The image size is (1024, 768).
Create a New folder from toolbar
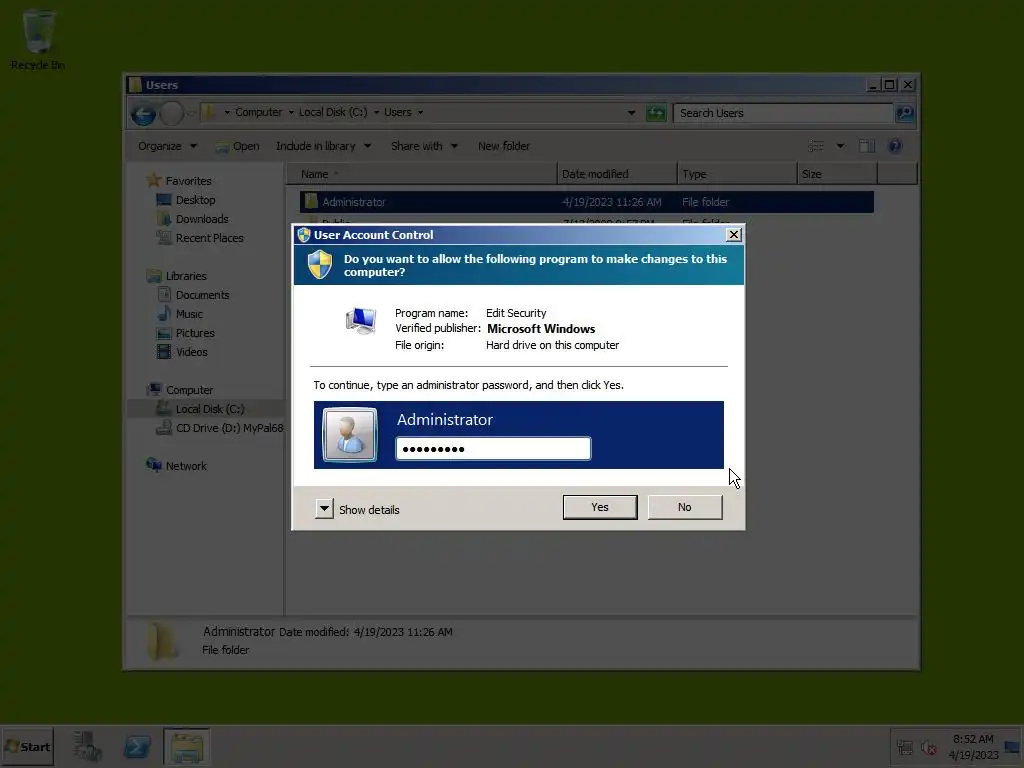point(504,146)
